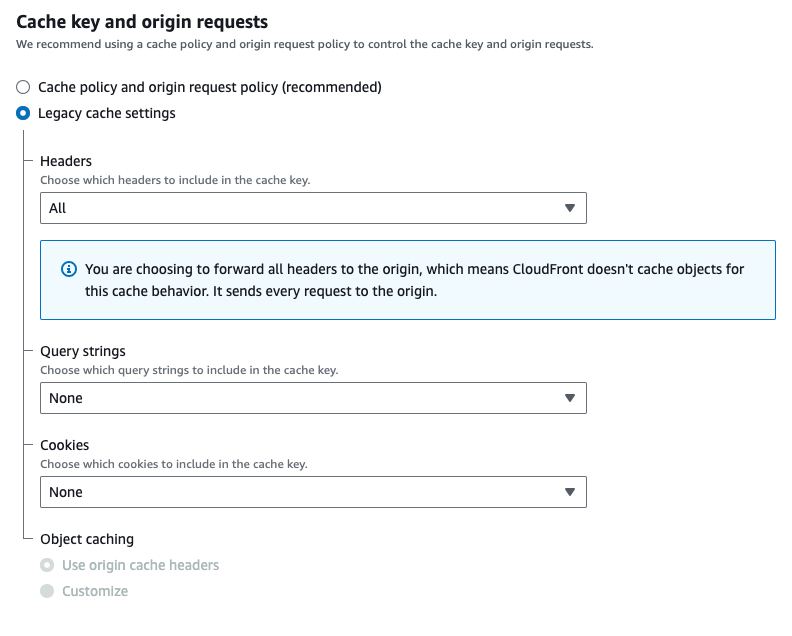Select the Legacy cache settings radio button
This screenshot has height=636, width=792.
point(23,113)
